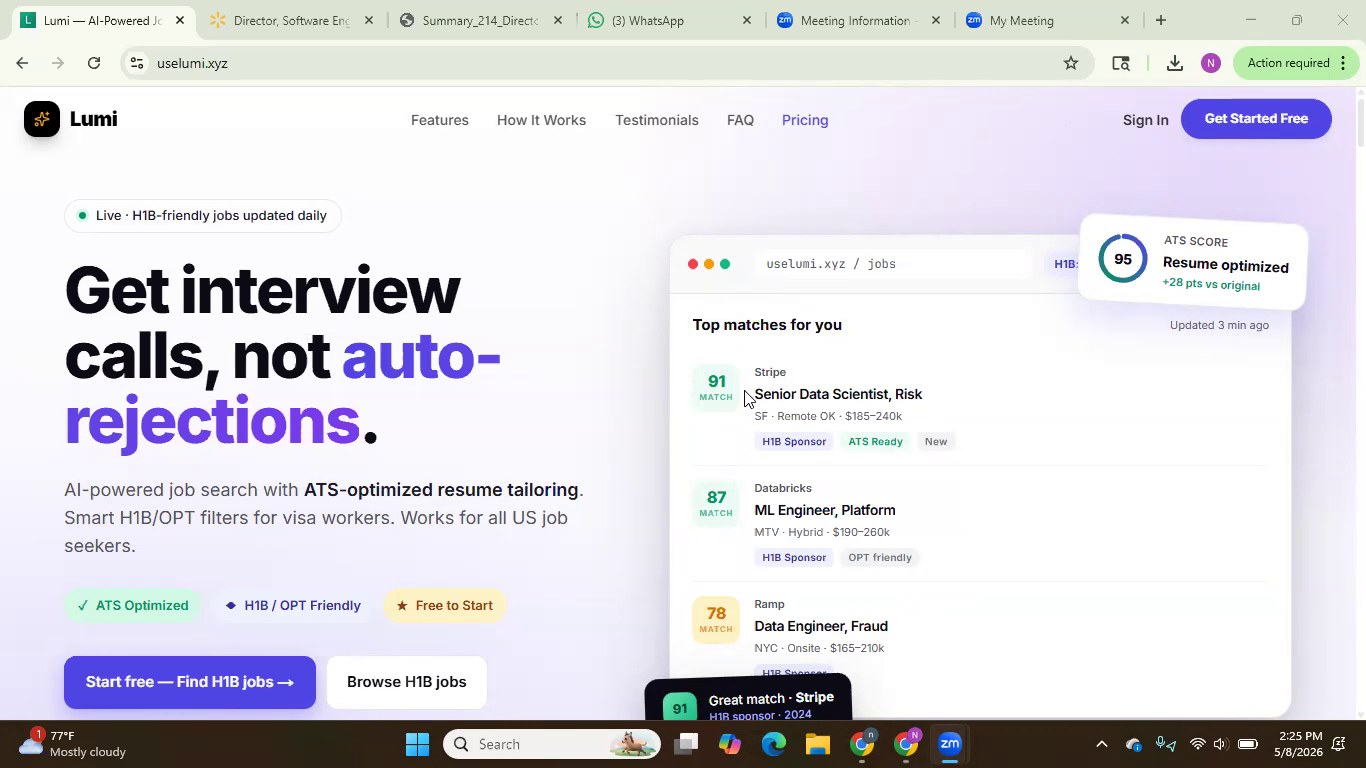Click the 91 match score badge for Stripe
The height and width of the screenshot is (768, 1366).
click(x=716, y=388)
